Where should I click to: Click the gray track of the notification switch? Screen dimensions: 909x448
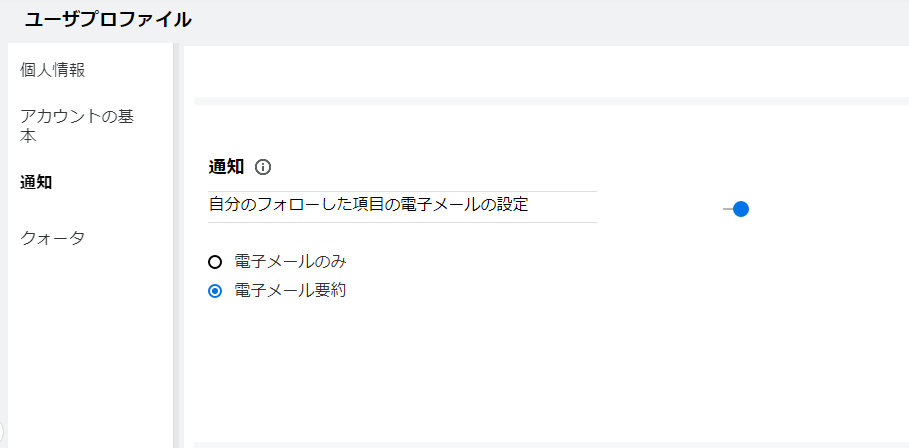click(727, 209)
